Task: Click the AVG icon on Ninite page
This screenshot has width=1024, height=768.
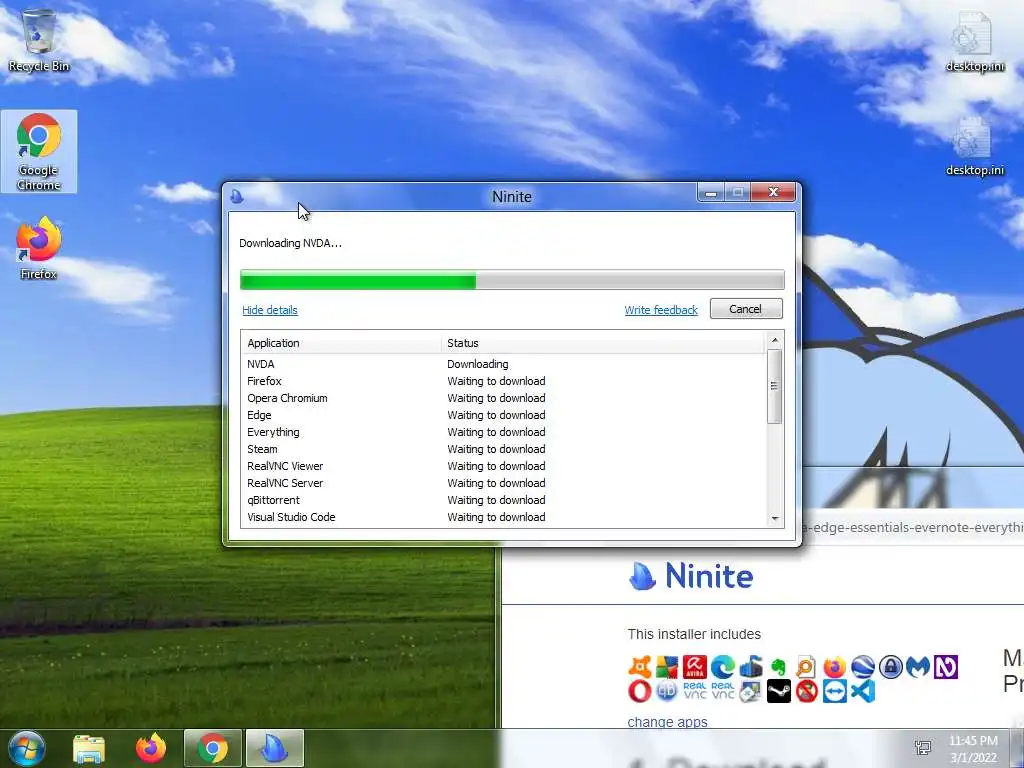Action: pyautogui.click(x=667, y=667)
